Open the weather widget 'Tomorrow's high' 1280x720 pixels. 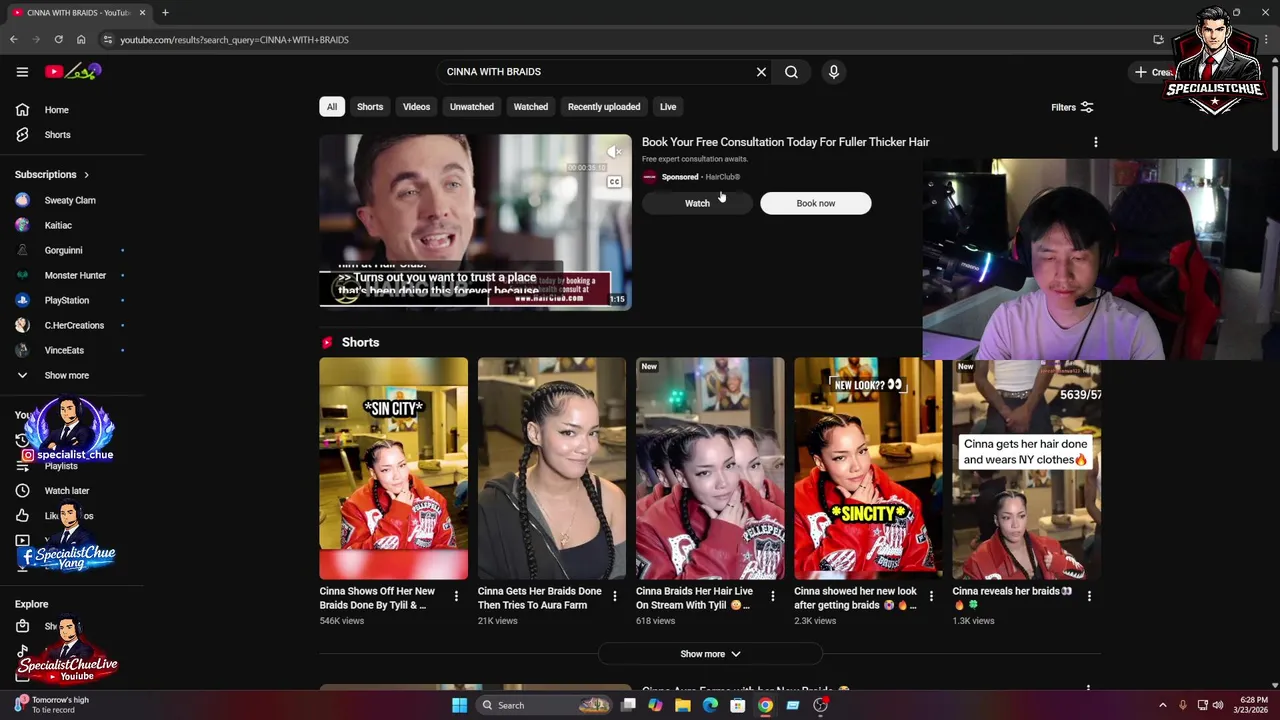point(52,705)
